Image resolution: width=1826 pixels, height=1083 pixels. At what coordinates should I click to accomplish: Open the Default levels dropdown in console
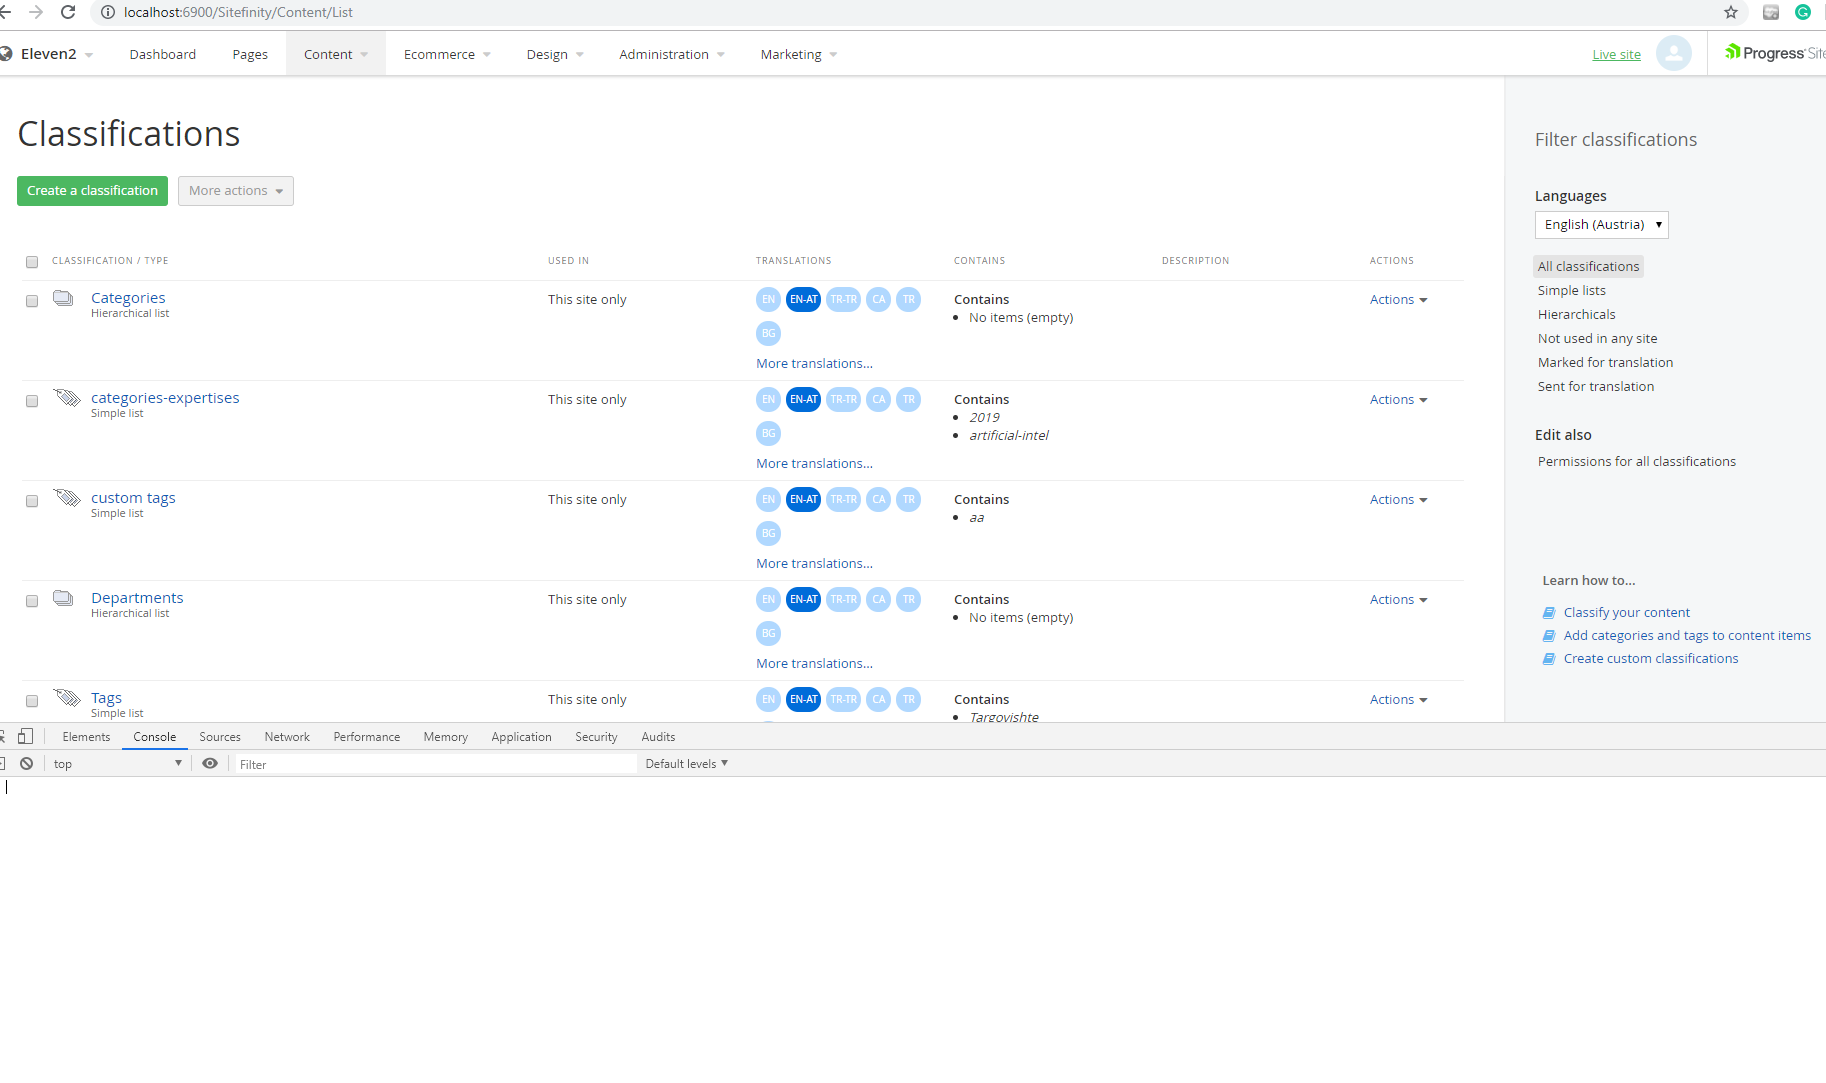(x=686, y=763)
